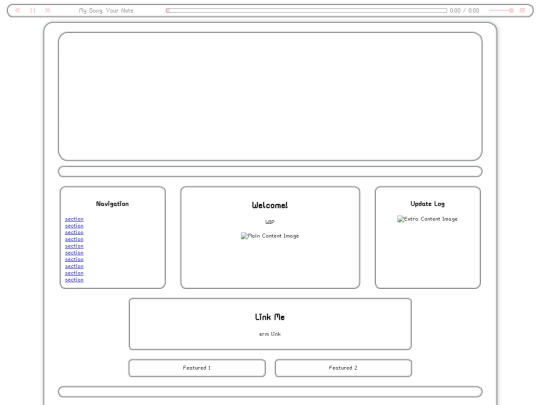
Task: Open the last 'section' link in Navigation
Action: pyautogui.click(x=74, y=280)
